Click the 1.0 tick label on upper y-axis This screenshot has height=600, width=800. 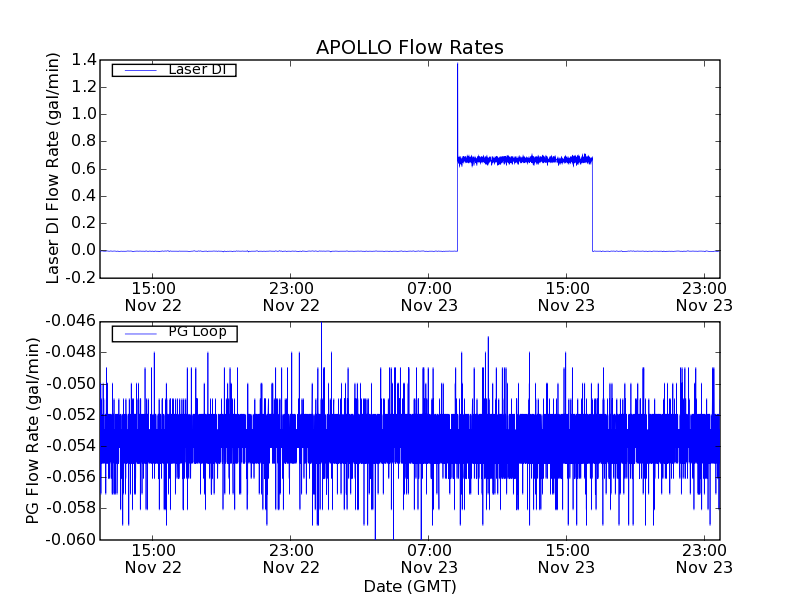point(83,114)
